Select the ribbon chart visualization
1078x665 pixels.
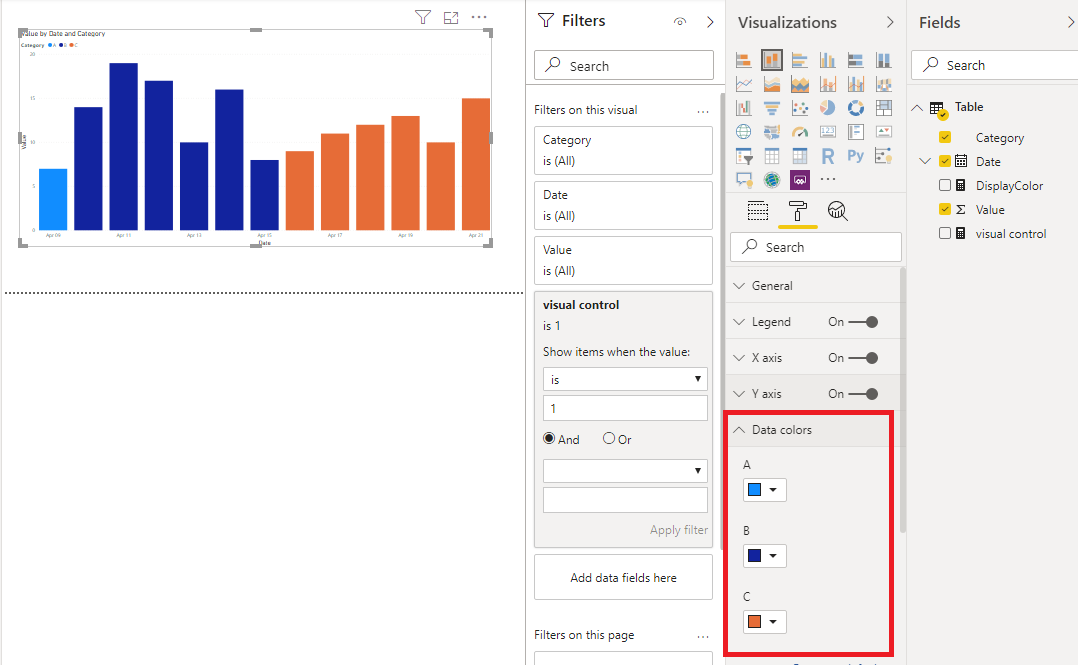pyautogui.click(x=883, y=85)
